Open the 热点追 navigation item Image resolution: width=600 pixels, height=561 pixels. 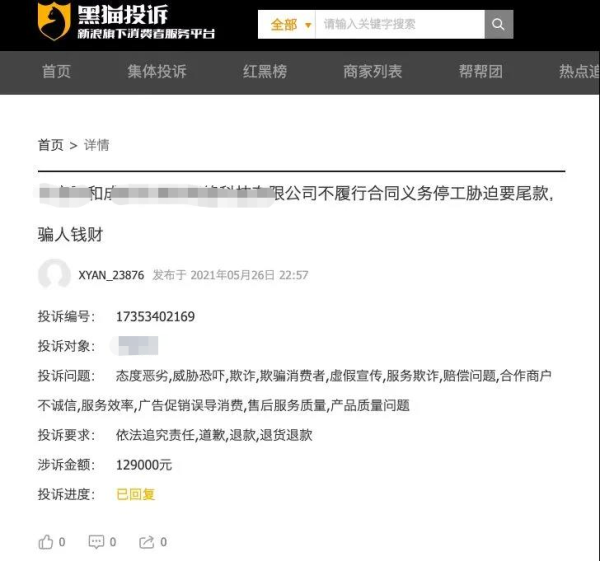tap(579, 72)
